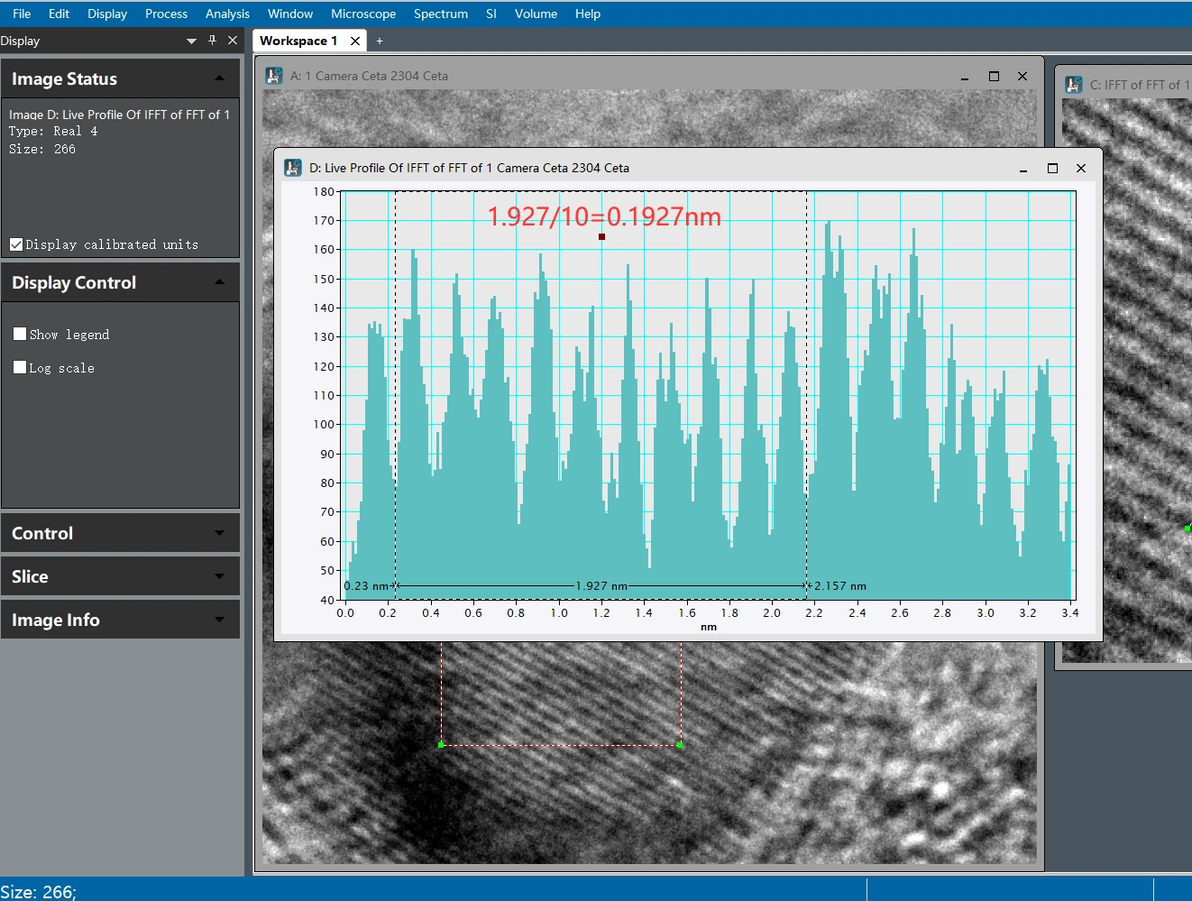The height and width of the screenshot is (901, 1192).
Task: Select the Workspace 1 tab
Action: point(298,41)
